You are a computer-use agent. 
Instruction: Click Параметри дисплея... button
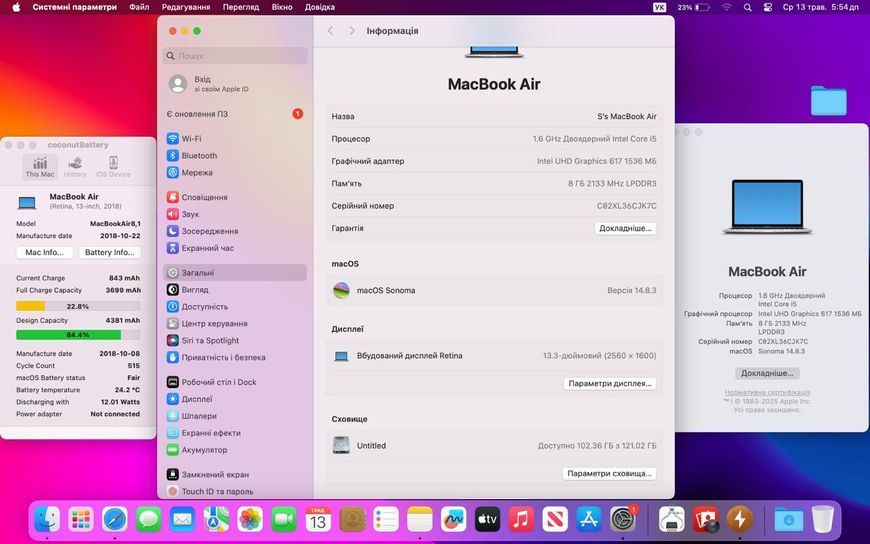[x=610, y=384]
